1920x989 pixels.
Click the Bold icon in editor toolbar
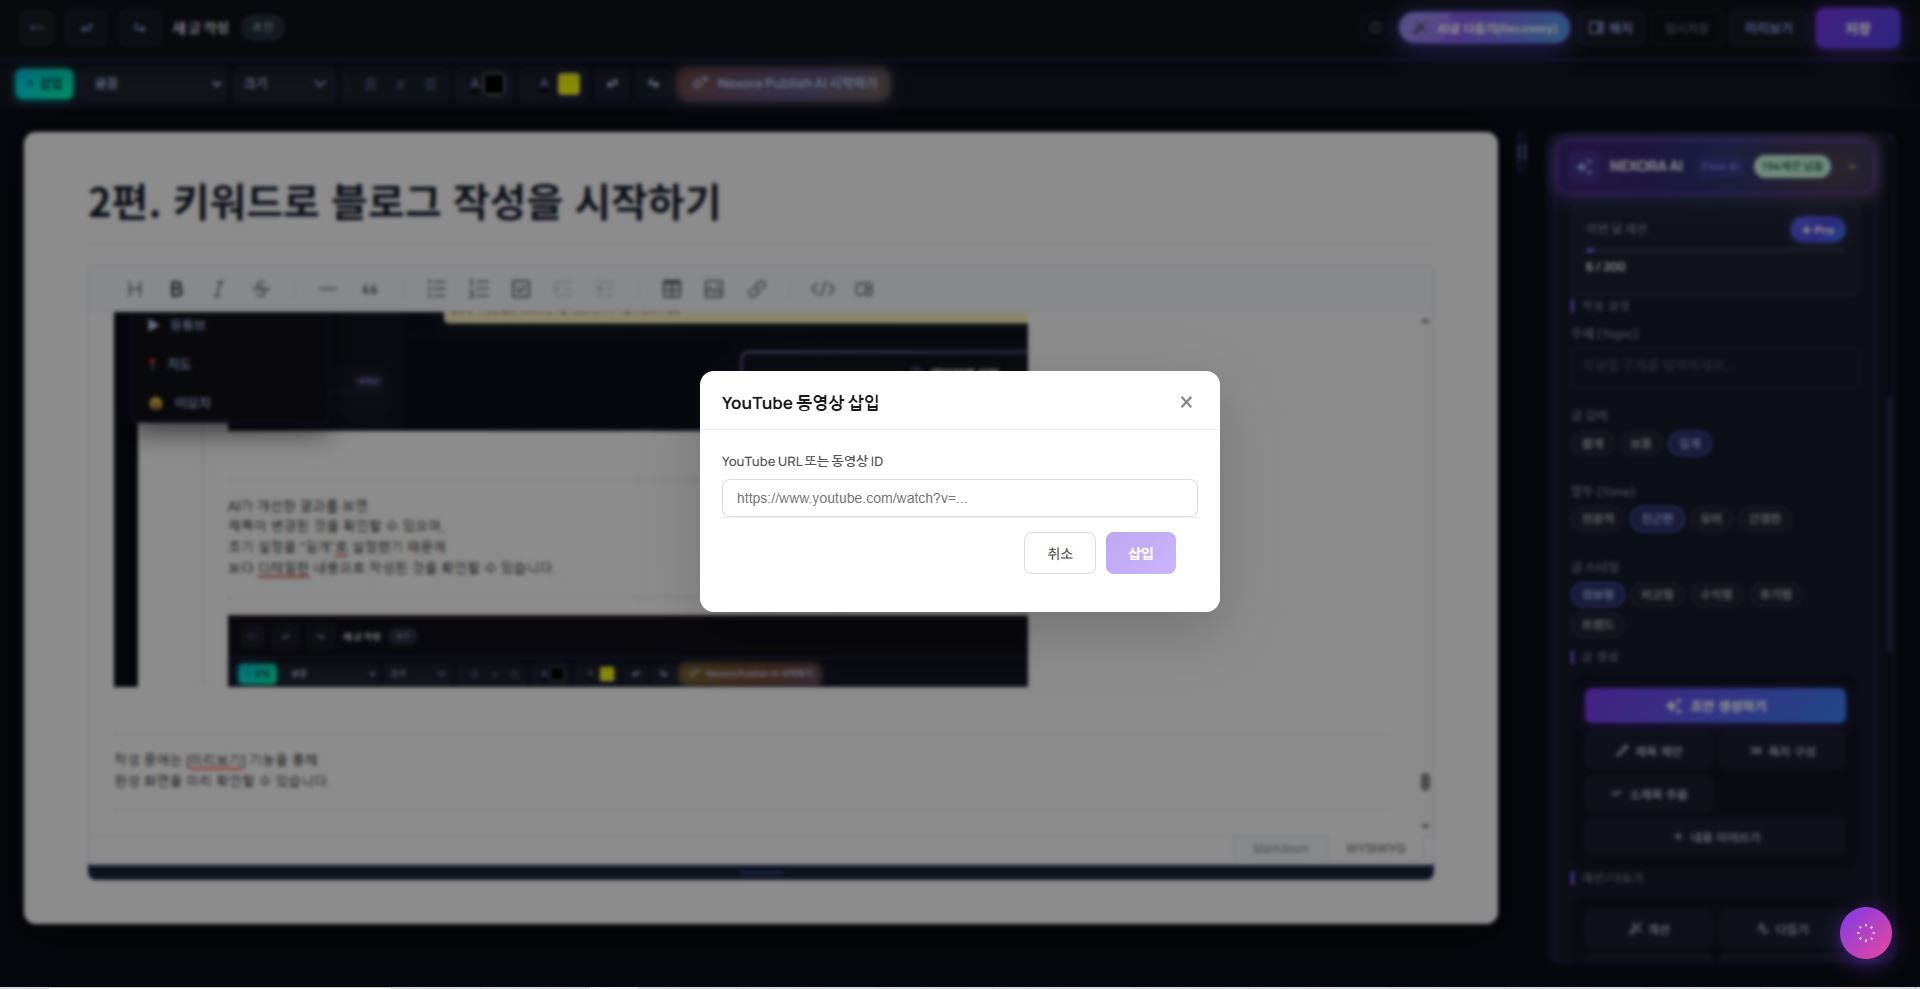176,289
